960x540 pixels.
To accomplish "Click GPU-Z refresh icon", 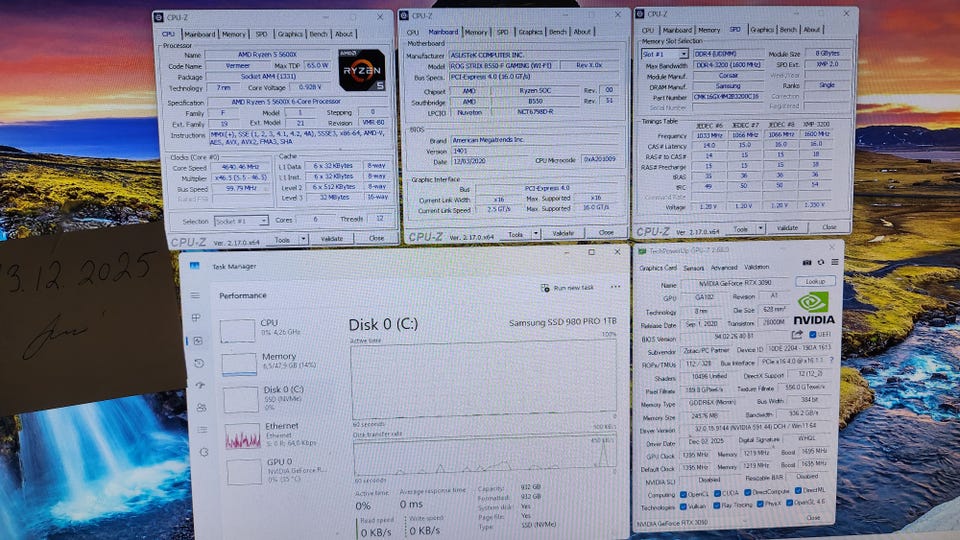I will click(x=820, y=263).
